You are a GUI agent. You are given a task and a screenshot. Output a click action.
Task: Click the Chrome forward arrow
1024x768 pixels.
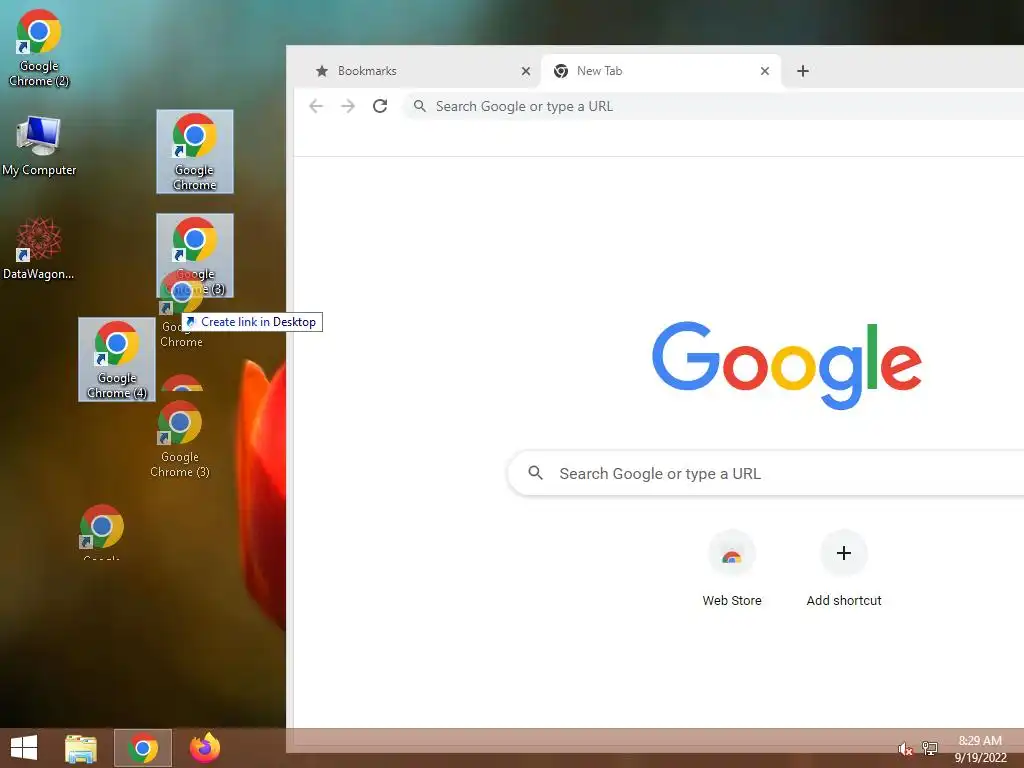[348, 106]
